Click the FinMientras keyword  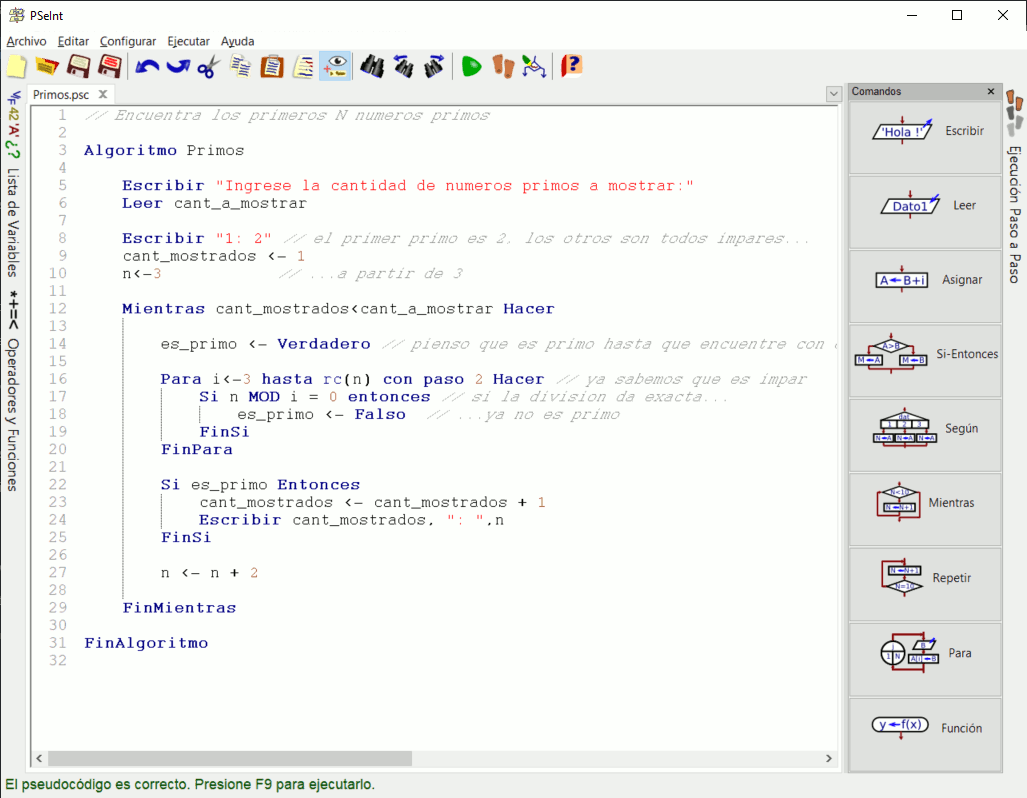click(179, 608)
